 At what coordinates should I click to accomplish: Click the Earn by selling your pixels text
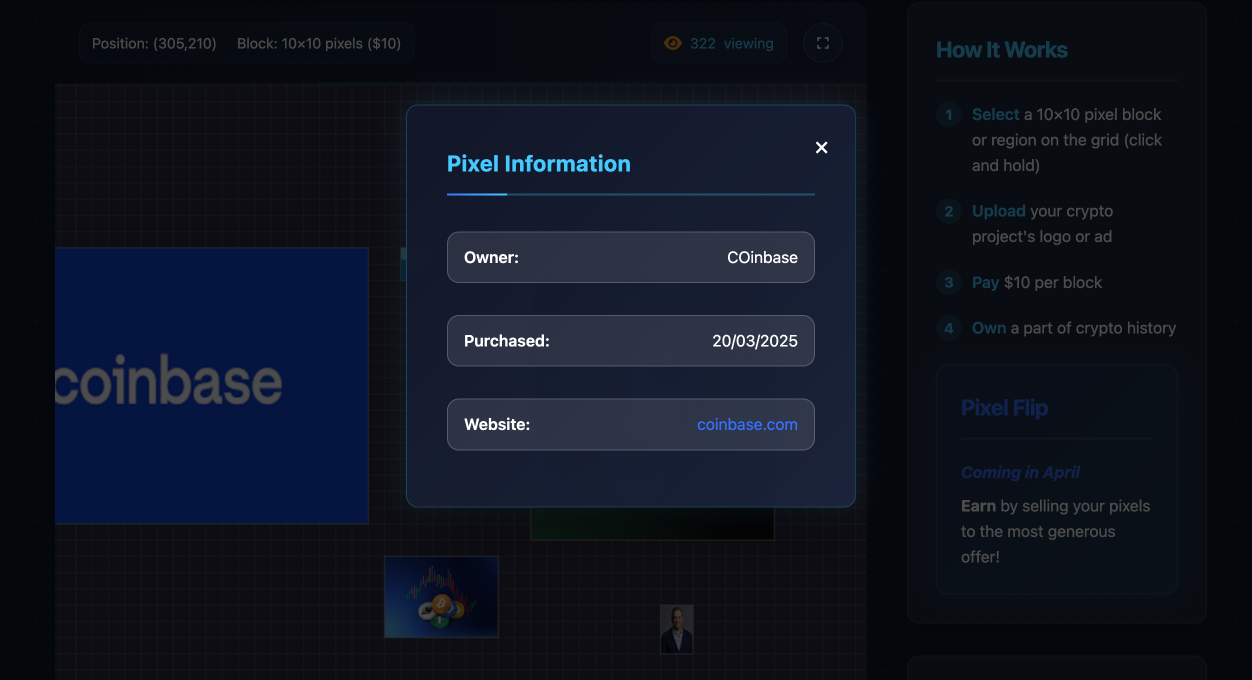pyautogui.click(x=1055, y=531)
